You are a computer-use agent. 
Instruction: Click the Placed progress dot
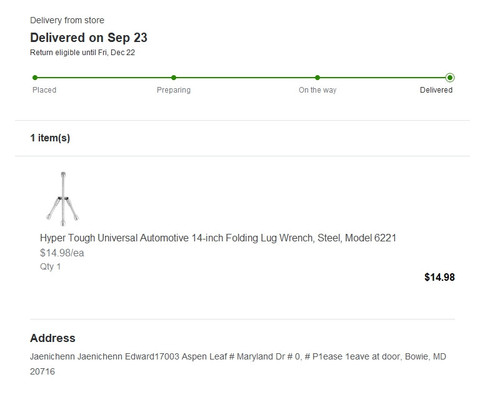[x=35, y=78]
